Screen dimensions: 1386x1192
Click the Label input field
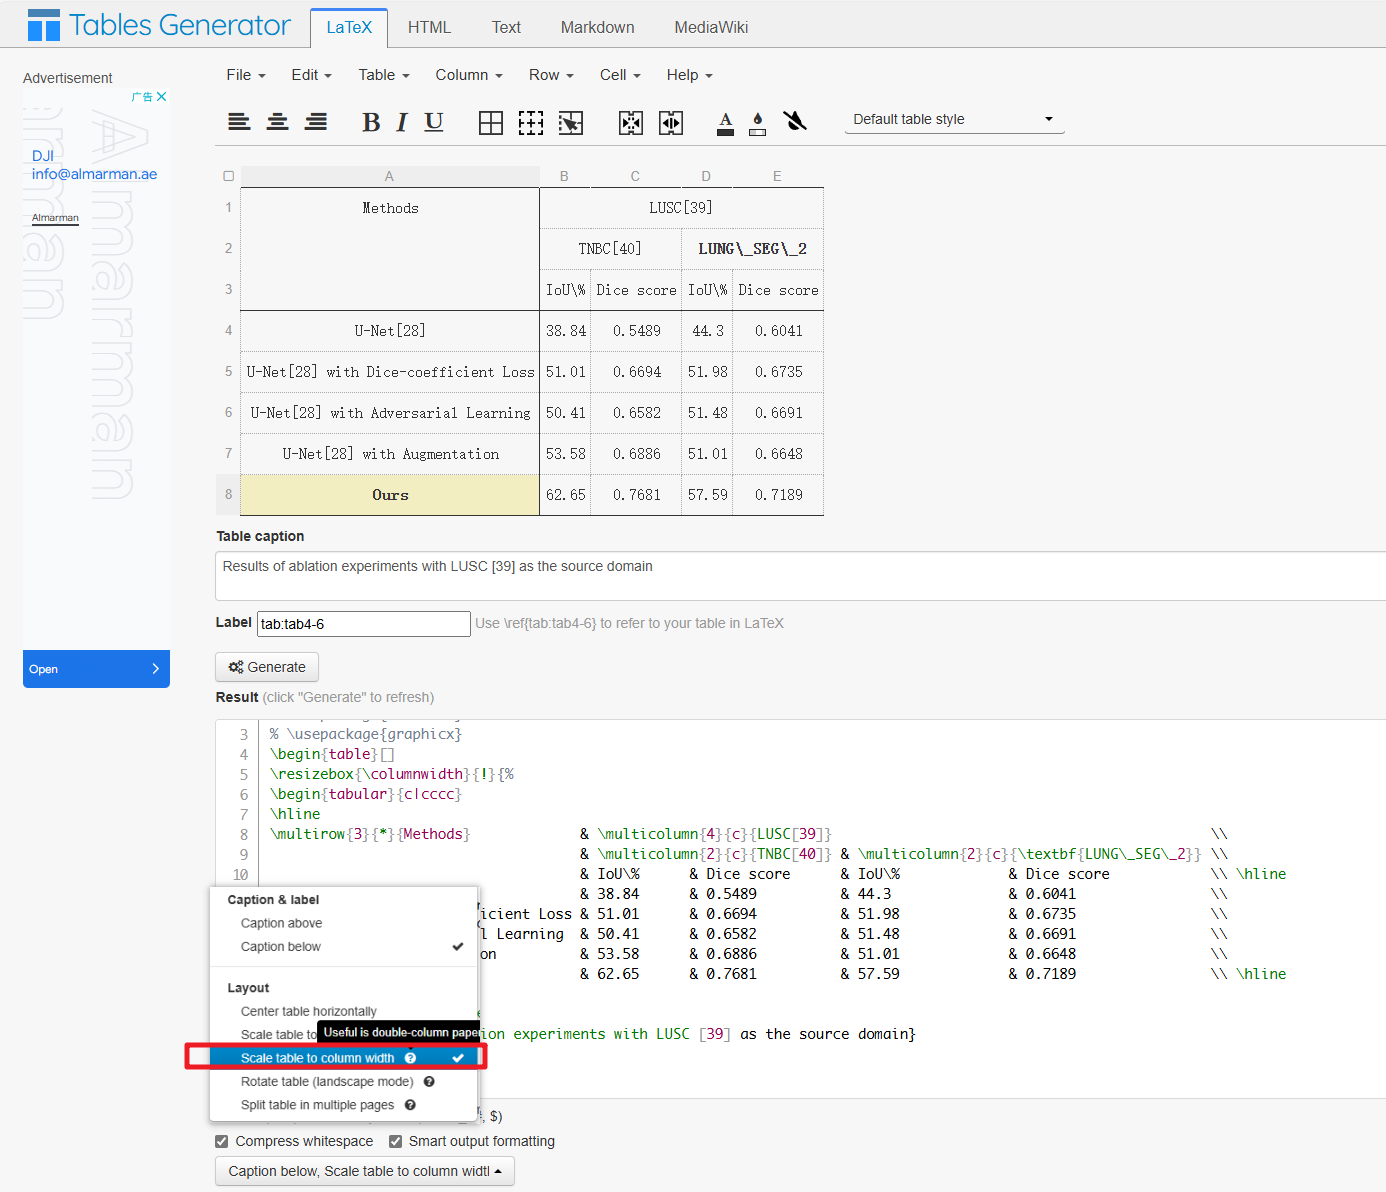pos(364,624)
